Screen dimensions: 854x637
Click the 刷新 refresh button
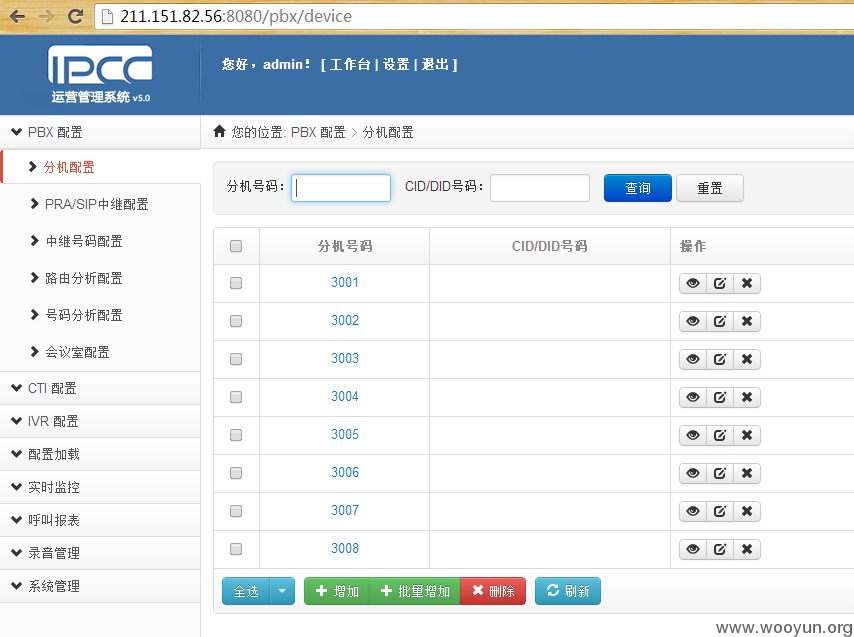coord(568,591)
